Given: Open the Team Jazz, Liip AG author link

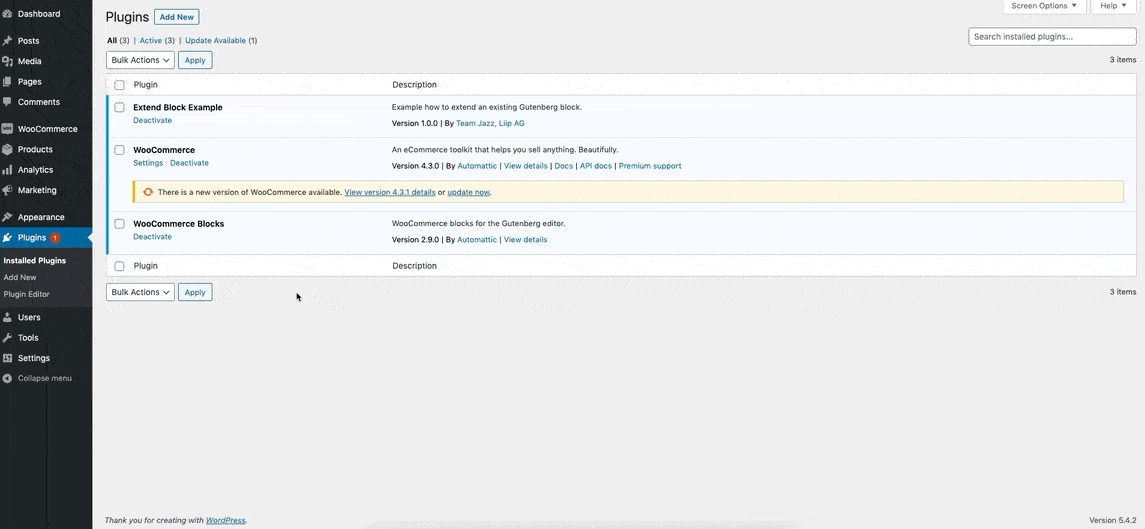Looking at the screenshot, I should (x=490, y=123).
